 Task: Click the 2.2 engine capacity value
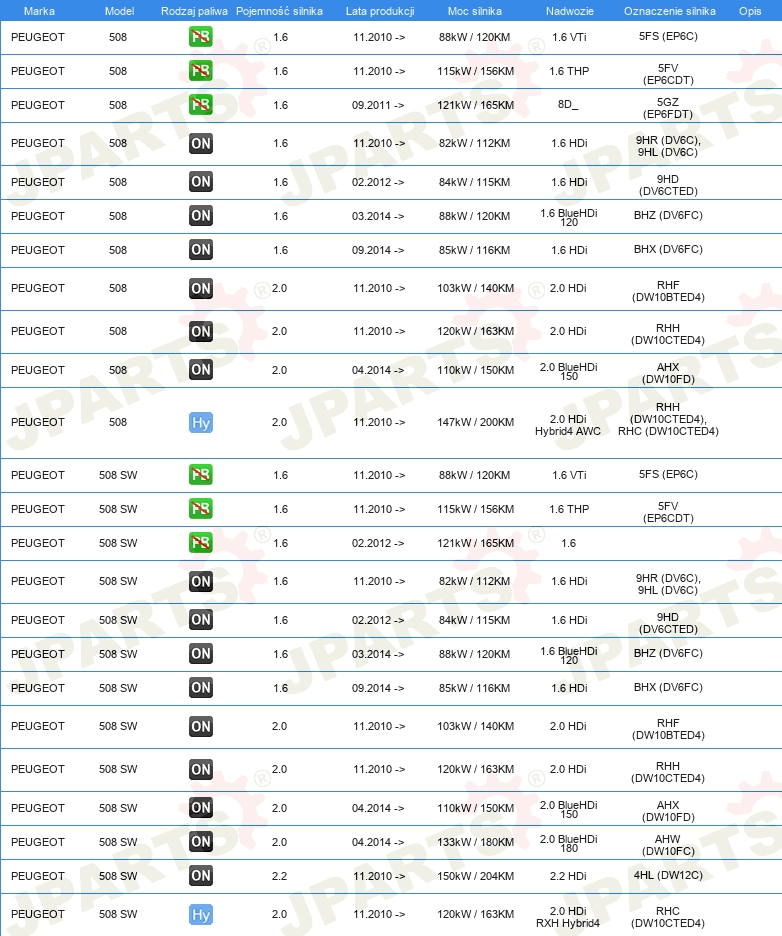(x=279, y=876)
